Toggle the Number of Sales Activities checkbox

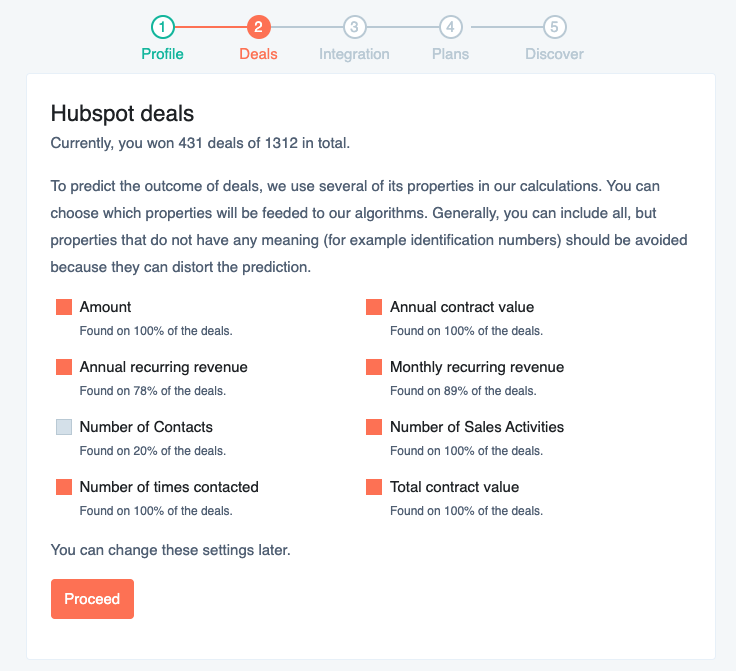point(374,427)
